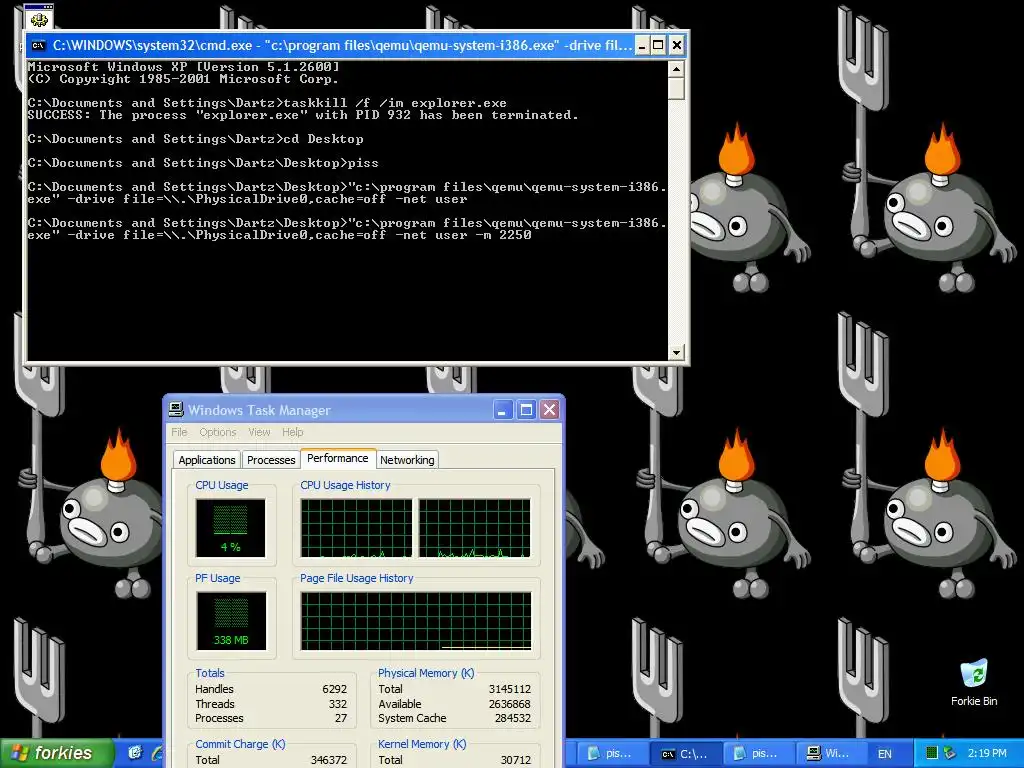
Task: Click the EN language indicator
Action: click(885, 754)
